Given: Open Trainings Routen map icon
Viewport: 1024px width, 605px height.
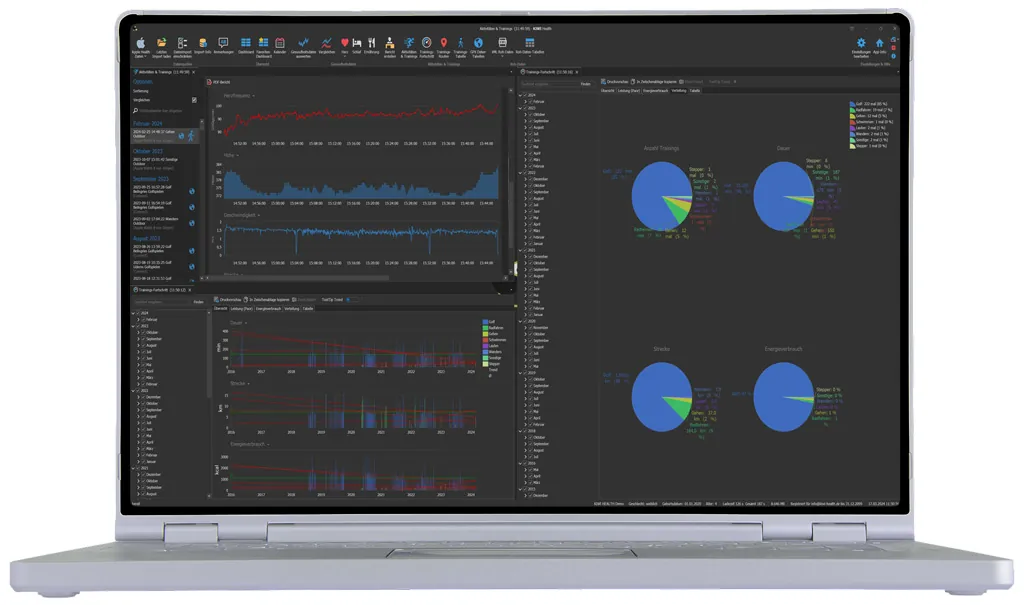Looking at the screenshot, I should click(443, 44).
